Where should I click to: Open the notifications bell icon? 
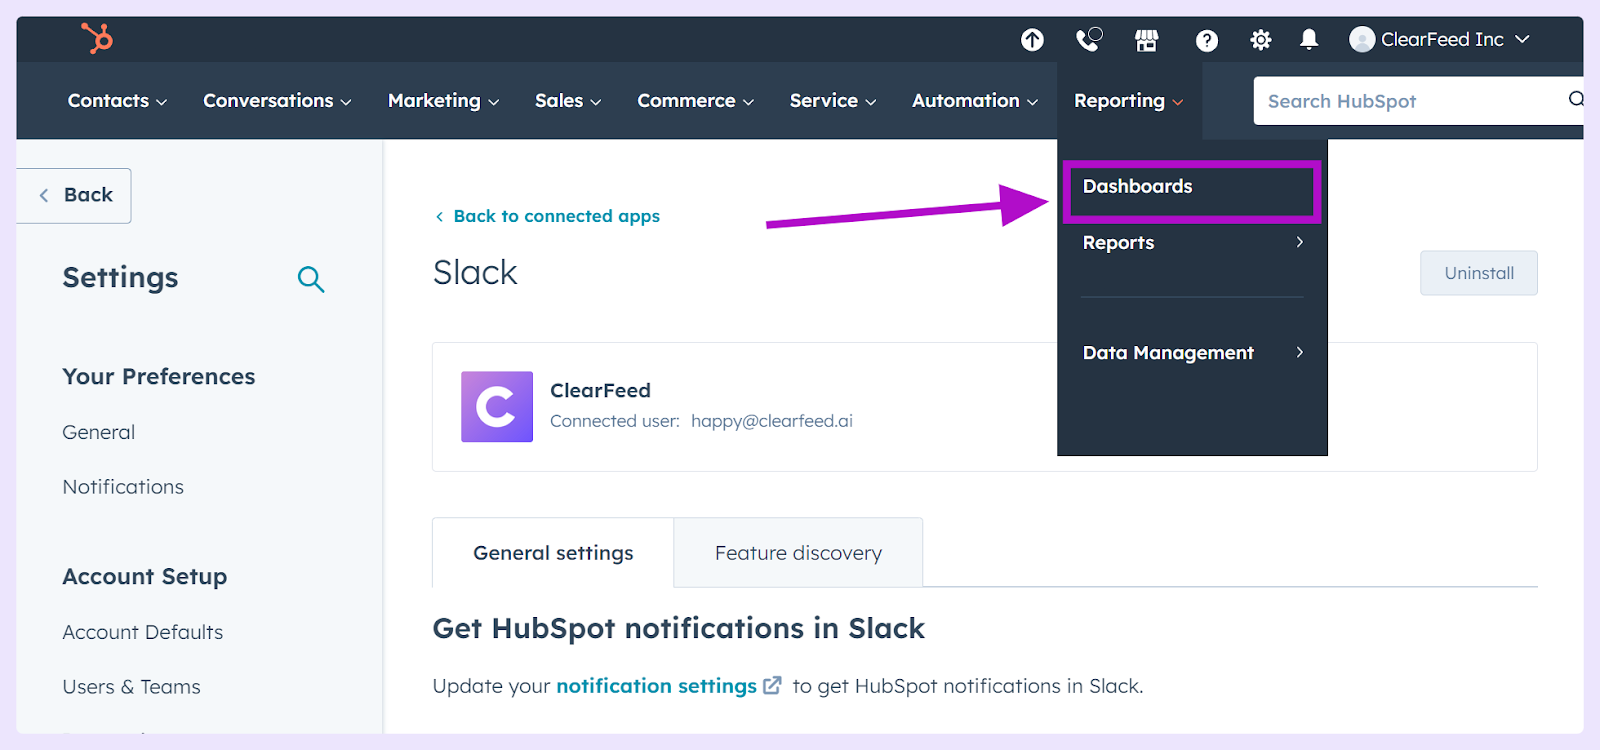pyautogui.click(x=1309, y=39)
